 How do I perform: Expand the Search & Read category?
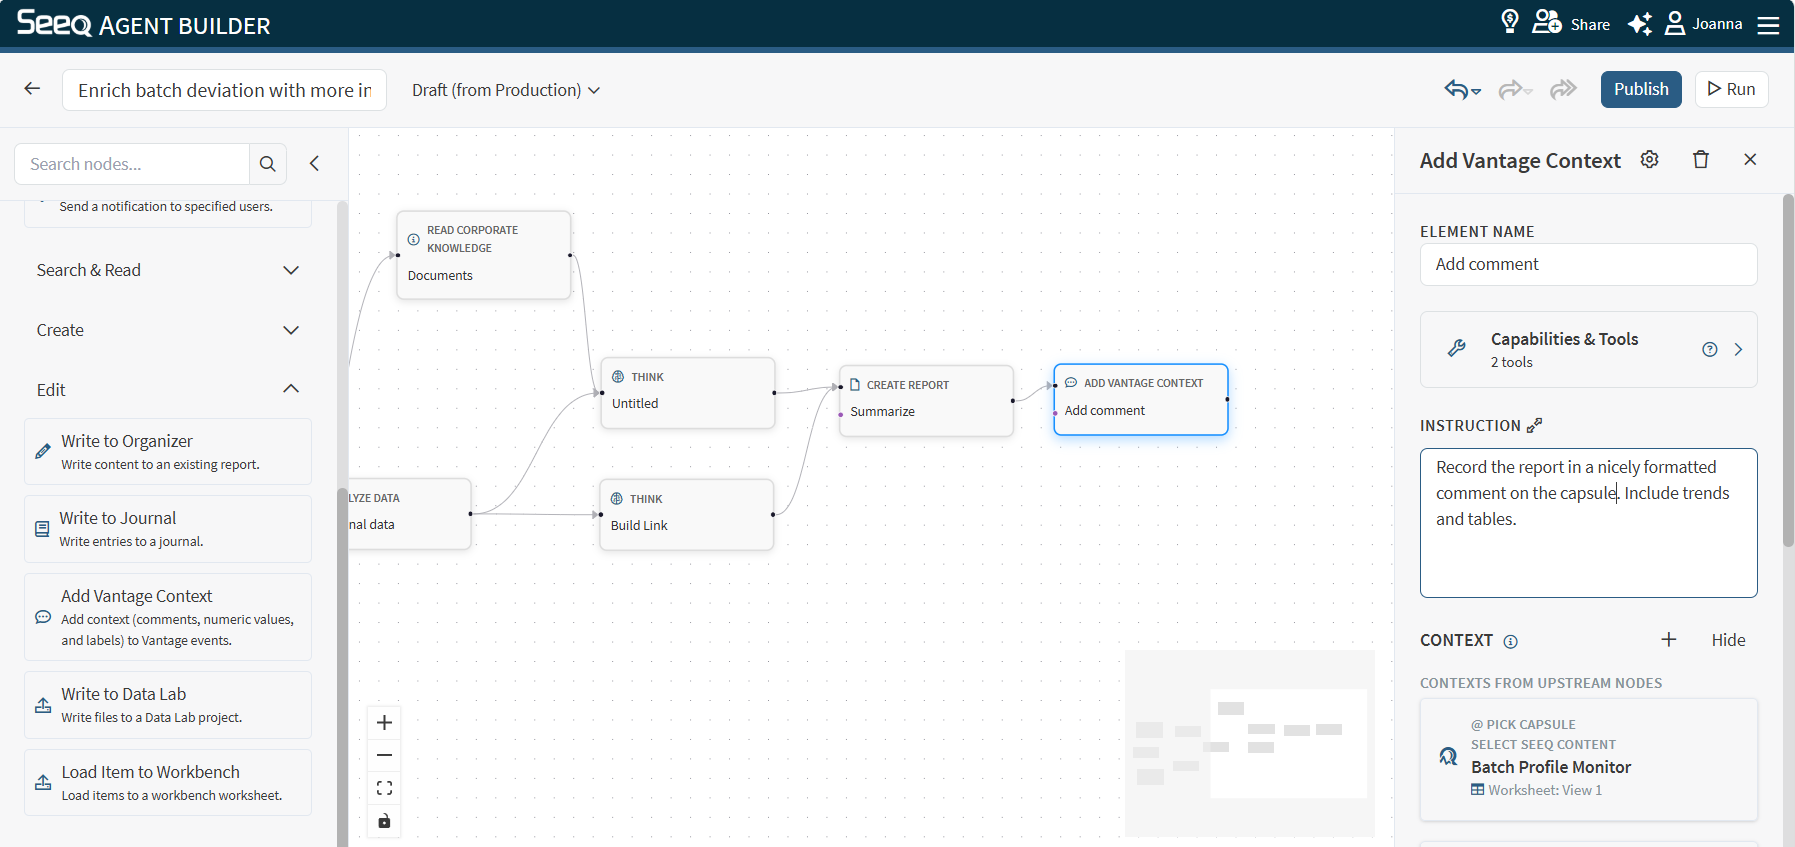[168, 270]
